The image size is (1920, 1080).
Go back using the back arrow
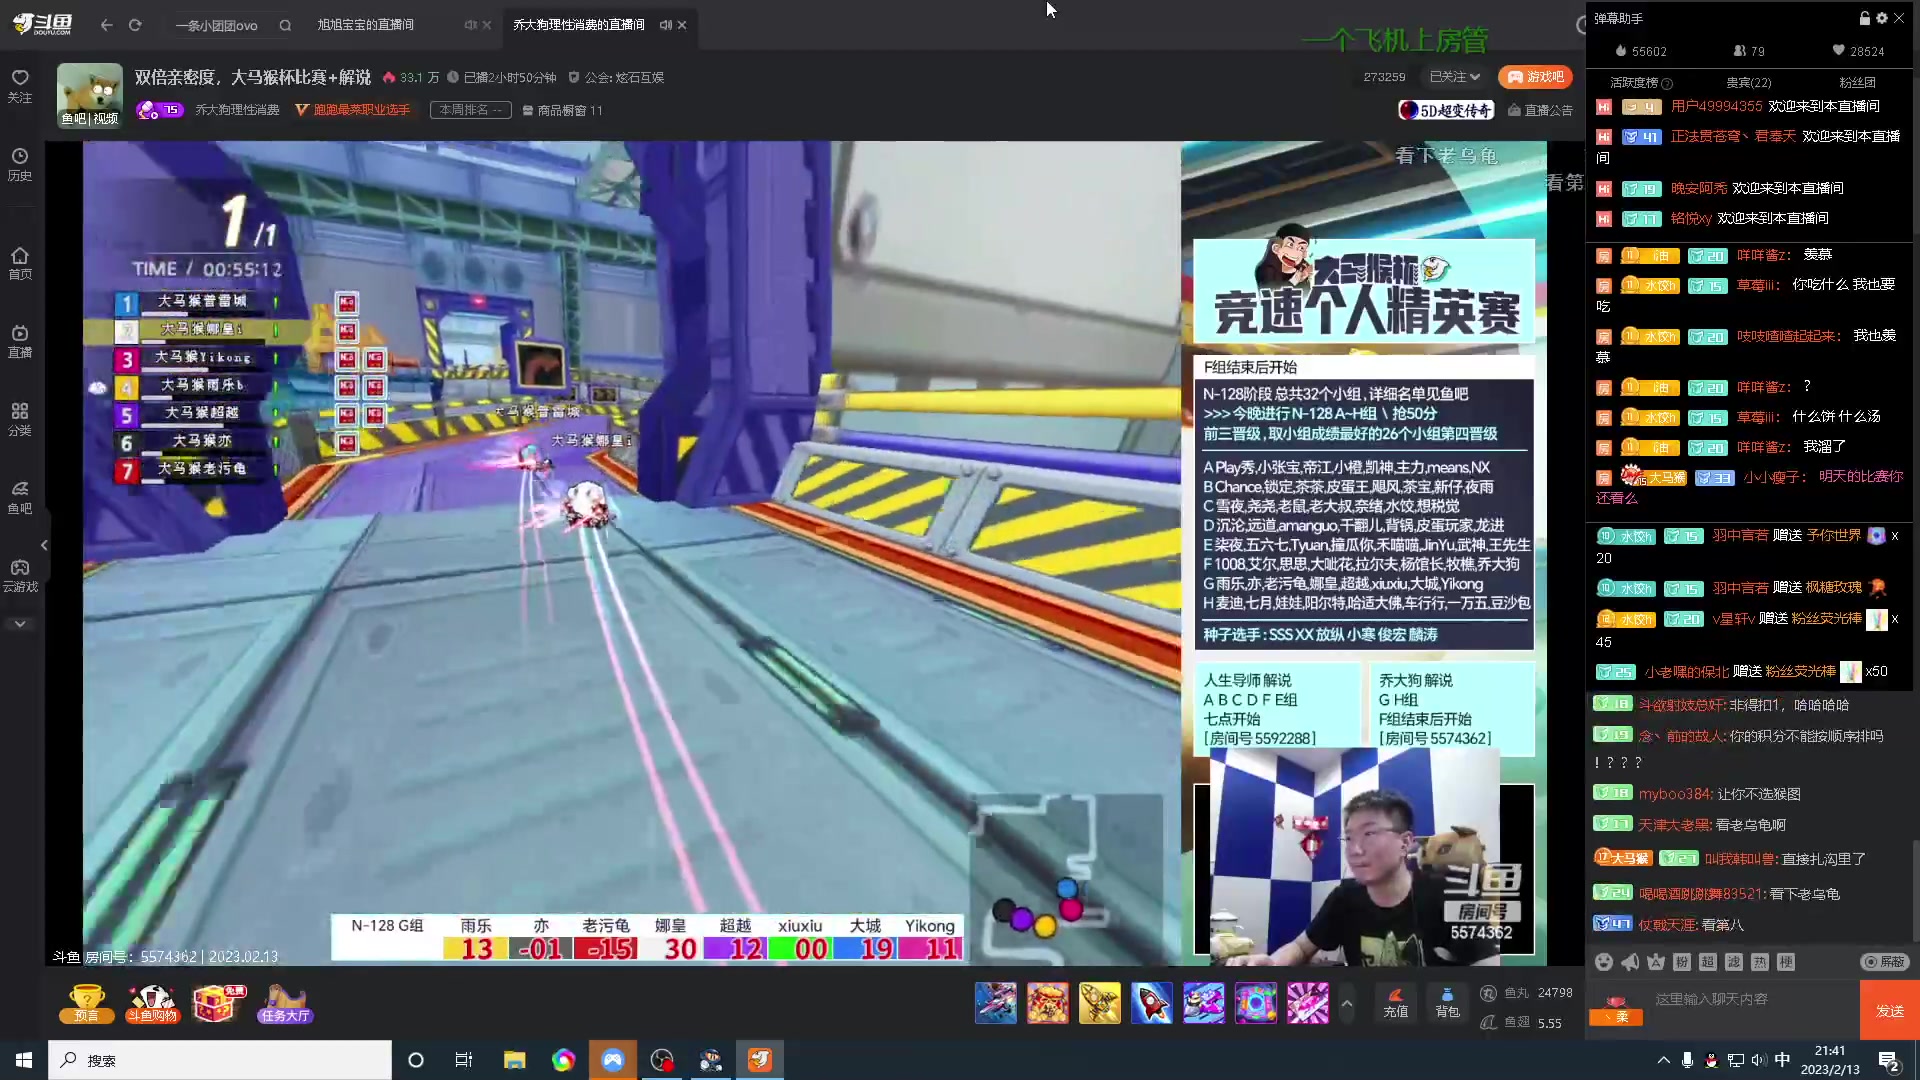pyautogui.click(x=106, y=25)
